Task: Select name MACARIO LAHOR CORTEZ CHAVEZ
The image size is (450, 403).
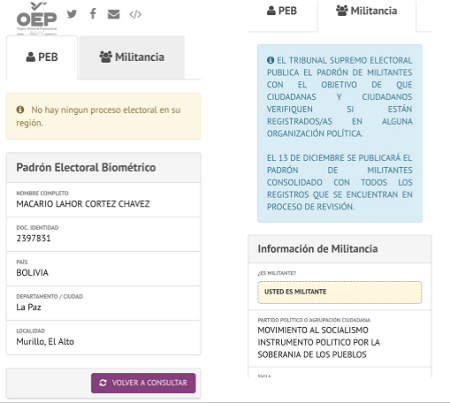Action: (x=83, y=204)
